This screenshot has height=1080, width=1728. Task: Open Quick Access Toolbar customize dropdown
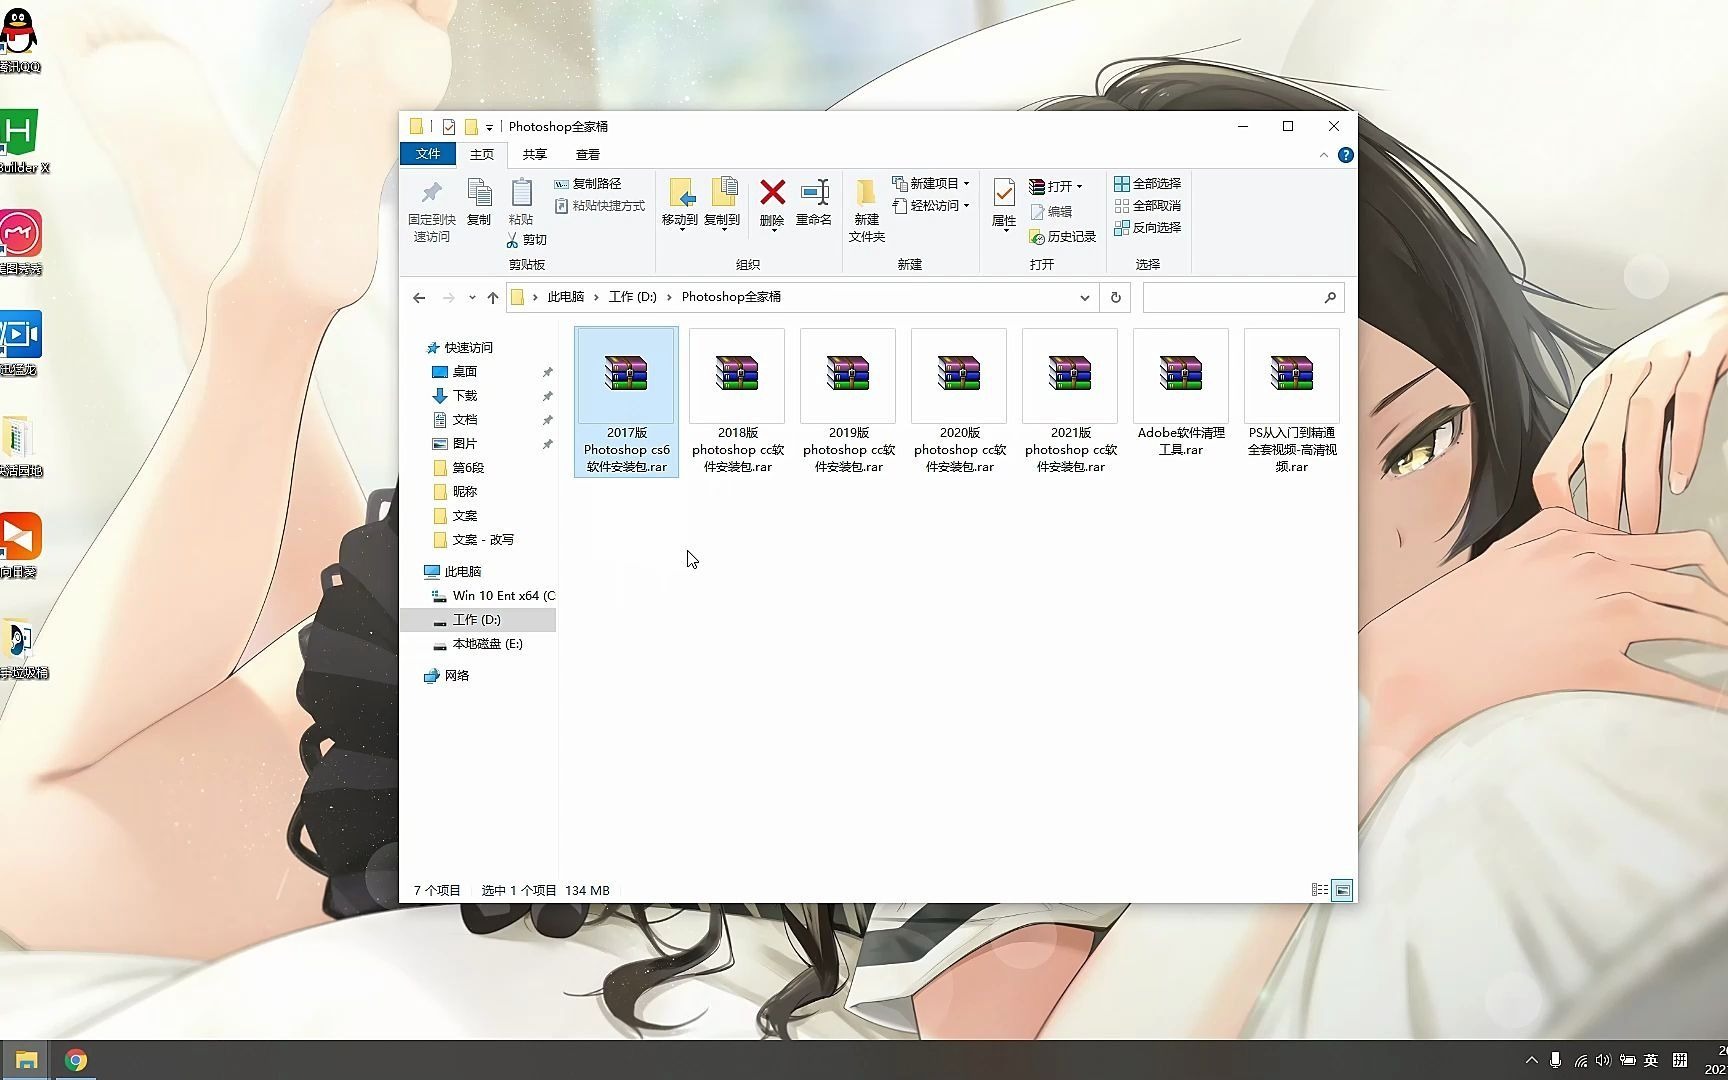pos(489,128)
